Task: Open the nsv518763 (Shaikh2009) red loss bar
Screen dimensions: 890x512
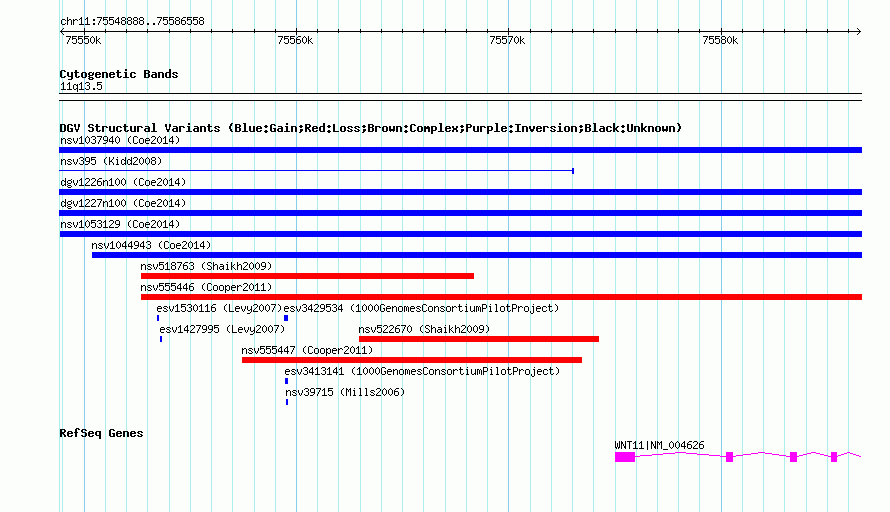Action: coord(307,276)
